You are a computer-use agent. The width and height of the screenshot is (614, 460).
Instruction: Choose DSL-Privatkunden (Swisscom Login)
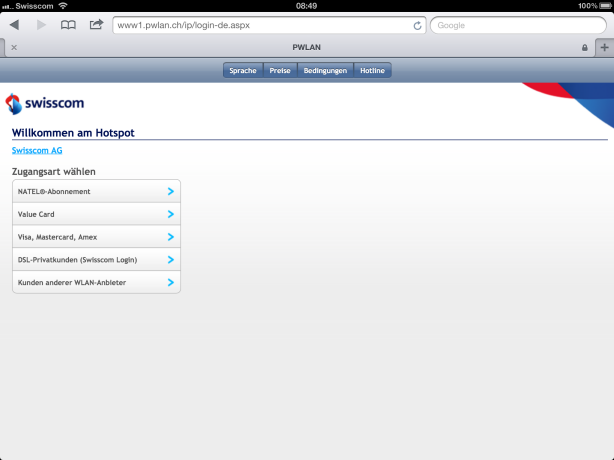(x=96, y=259)
